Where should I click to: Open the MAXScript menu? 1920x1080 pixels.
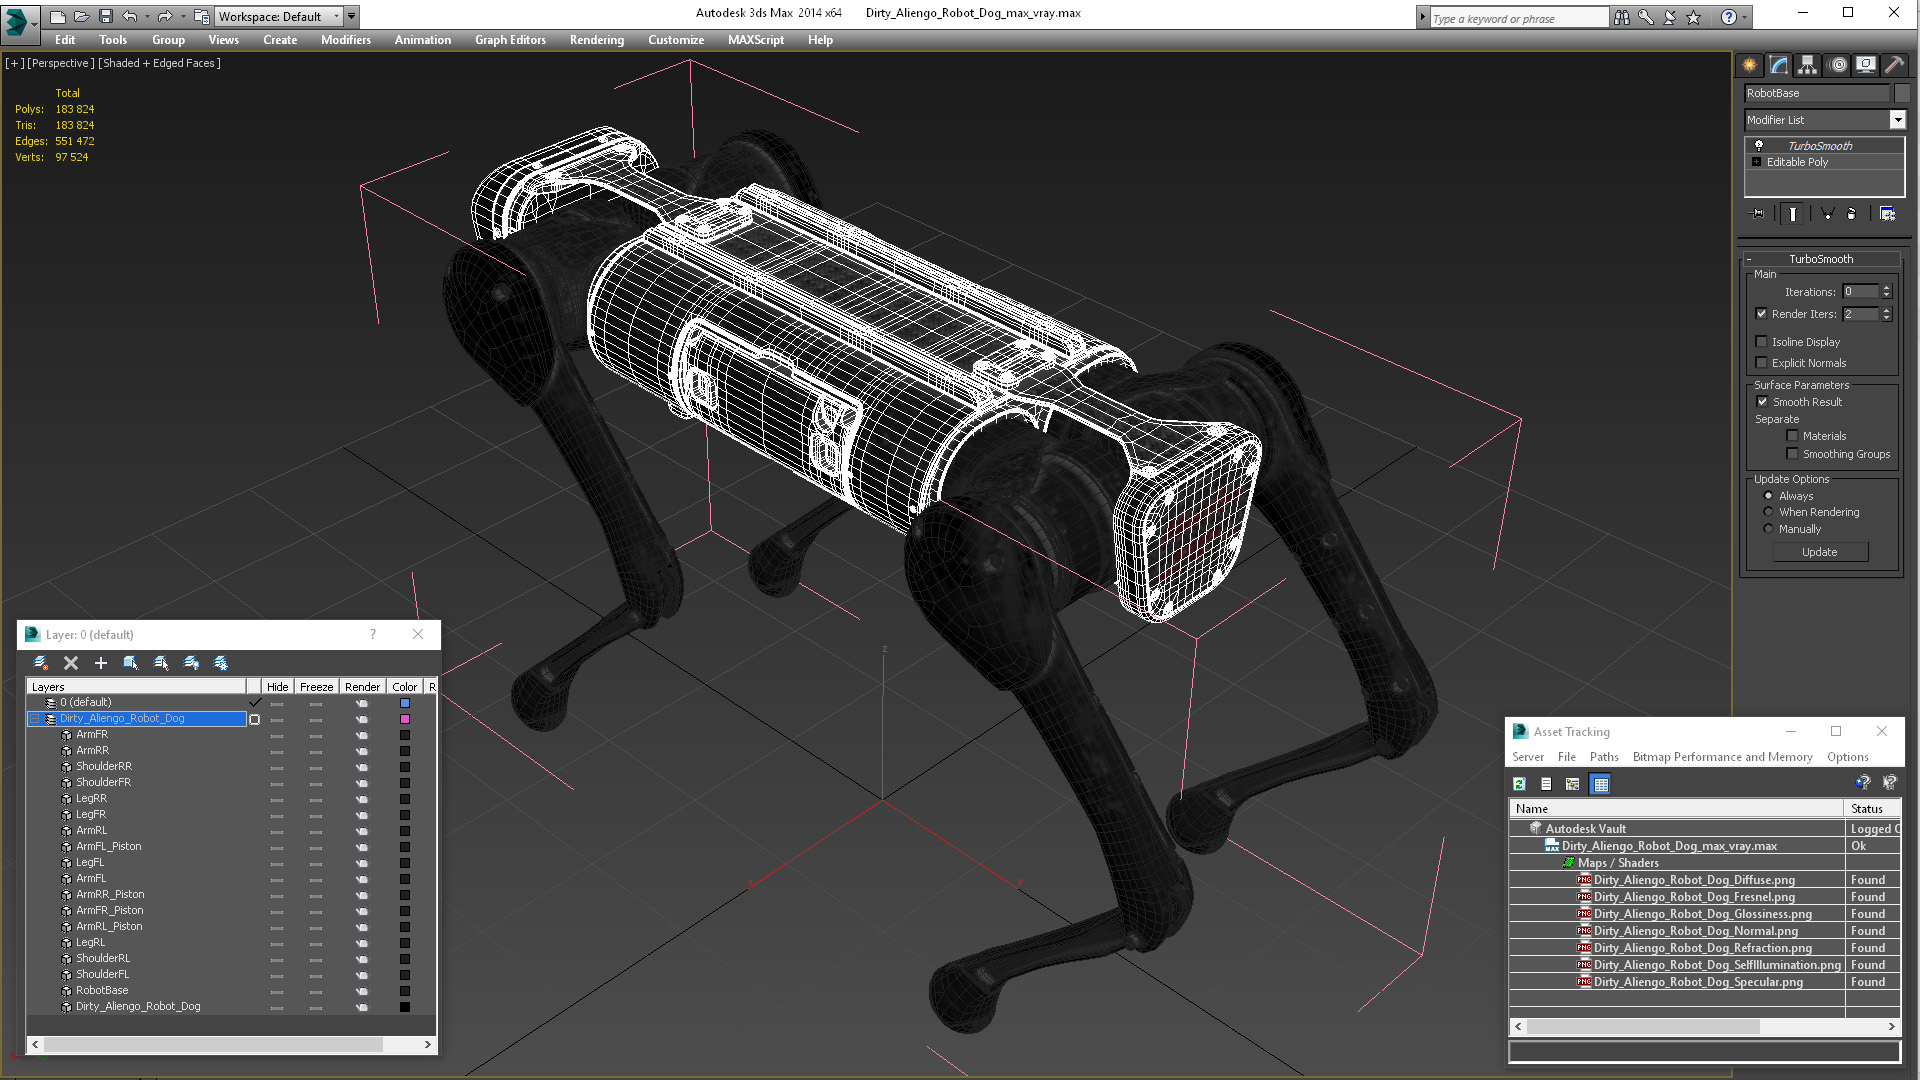pos(756,40)
